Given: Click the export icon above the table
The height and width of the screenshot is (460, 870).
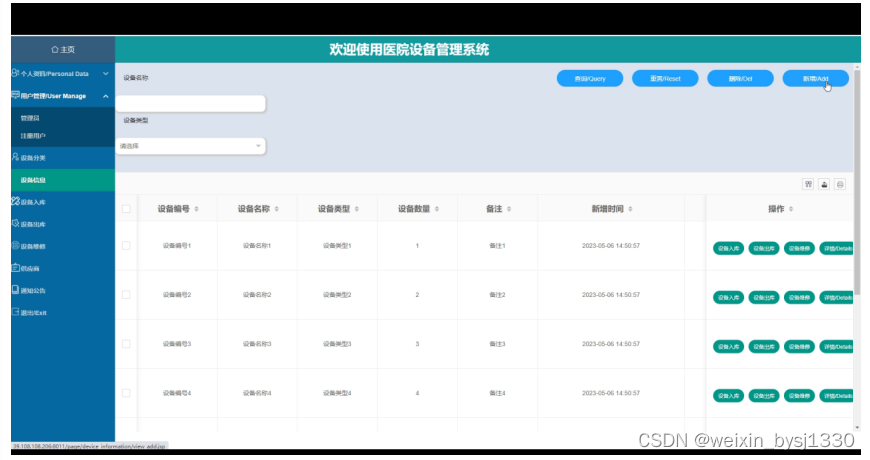Looking at the screenshot, I should 824,184.
